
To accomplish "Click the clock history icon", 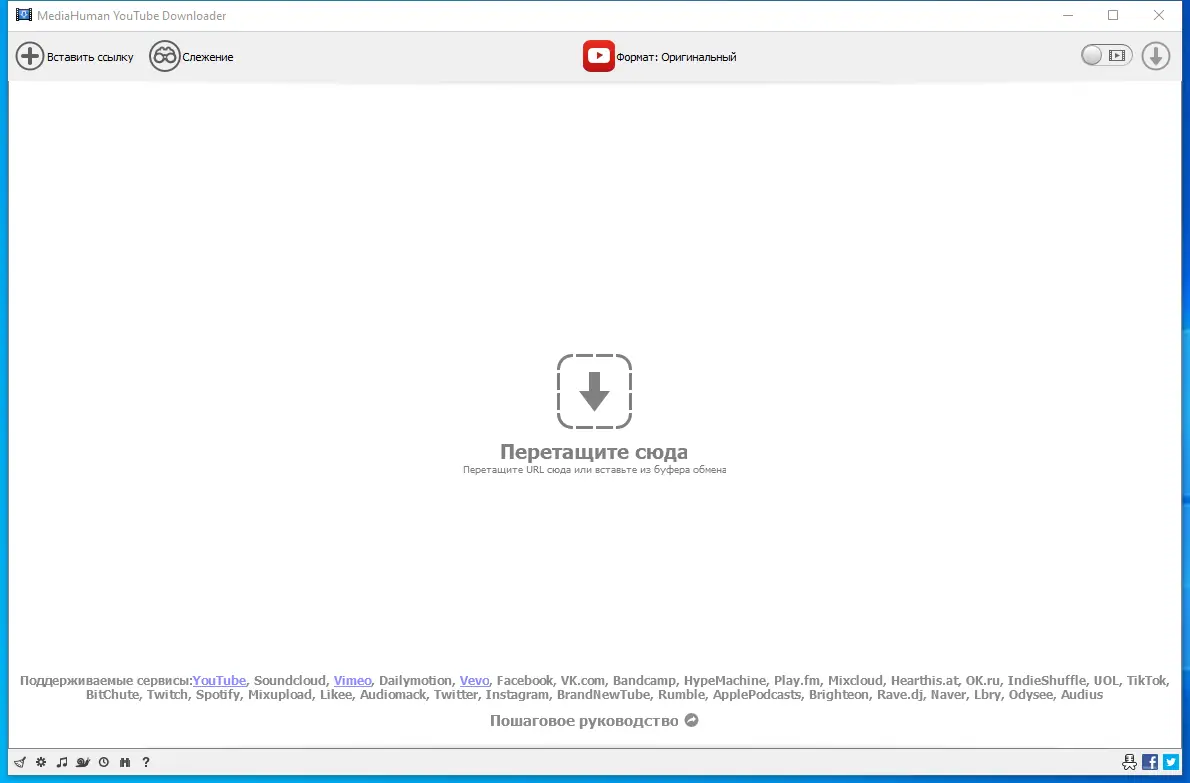I will [104, 763].
